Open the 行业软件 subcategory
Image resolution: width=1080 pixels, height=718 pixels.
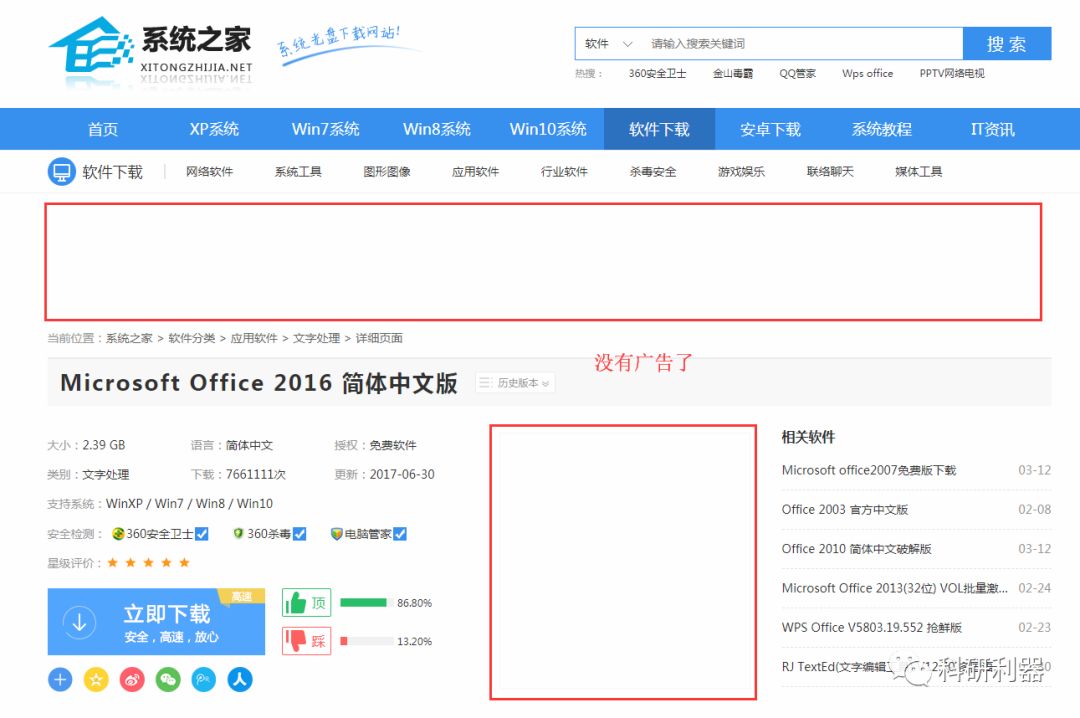coord(564,172)
